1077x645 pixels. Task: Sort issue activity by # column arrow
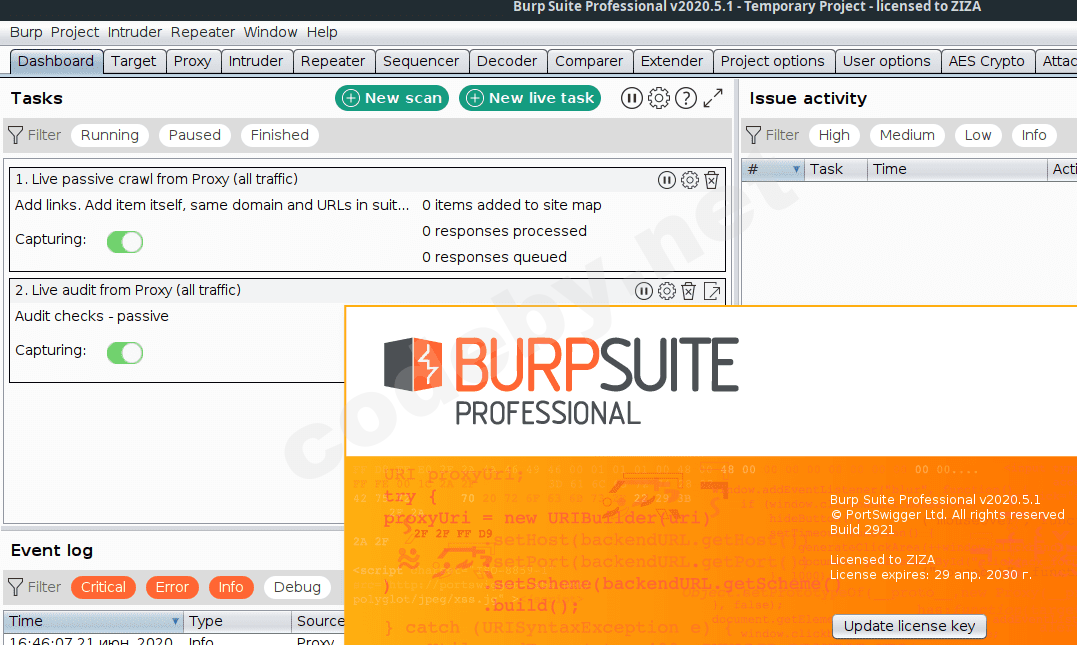(796, 170)
